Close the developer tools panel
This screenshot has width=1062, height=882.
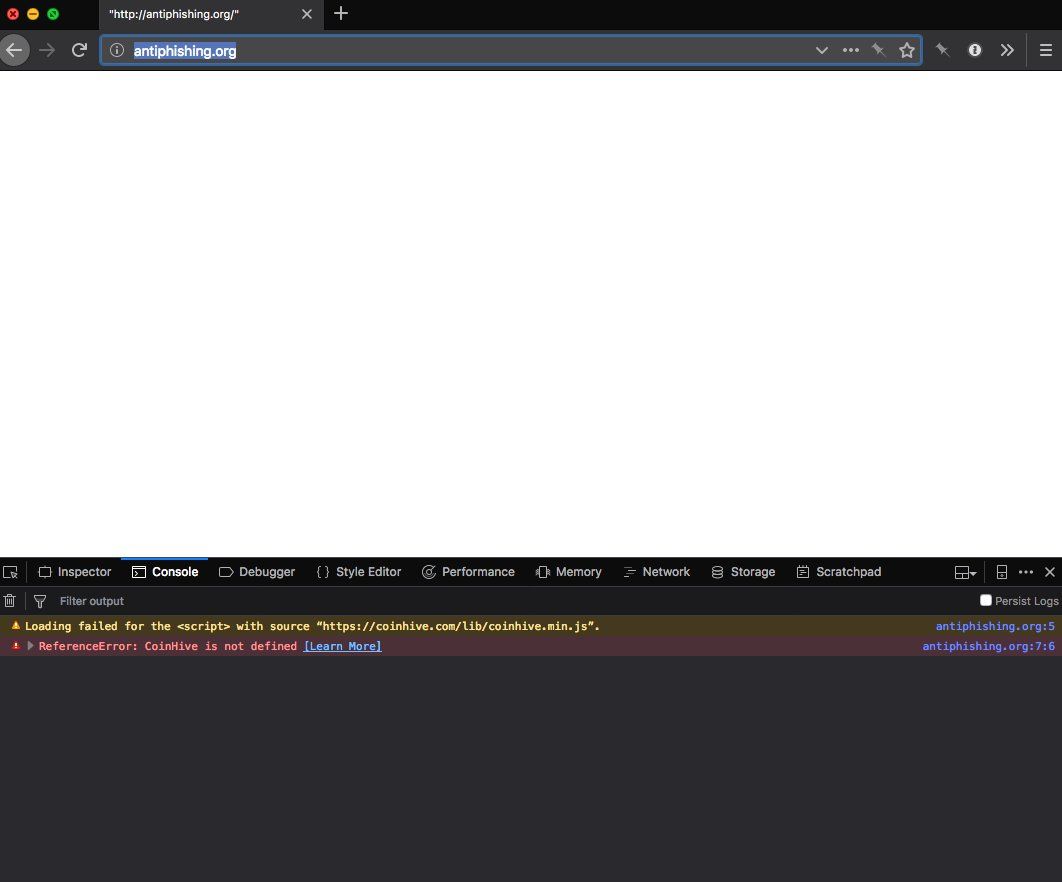tap(1050, 572)
